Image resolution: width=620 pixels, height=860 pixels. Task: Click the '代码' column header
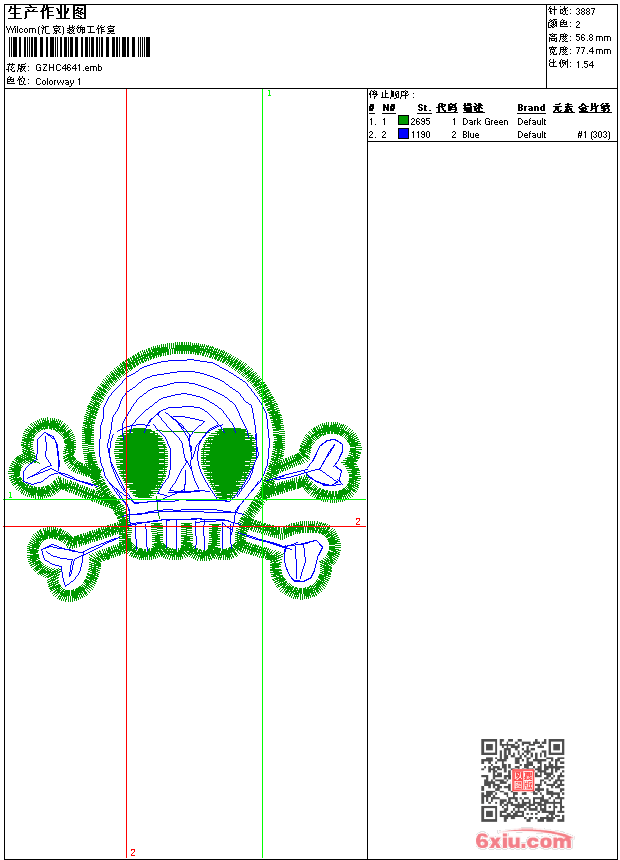pos(447,108)
